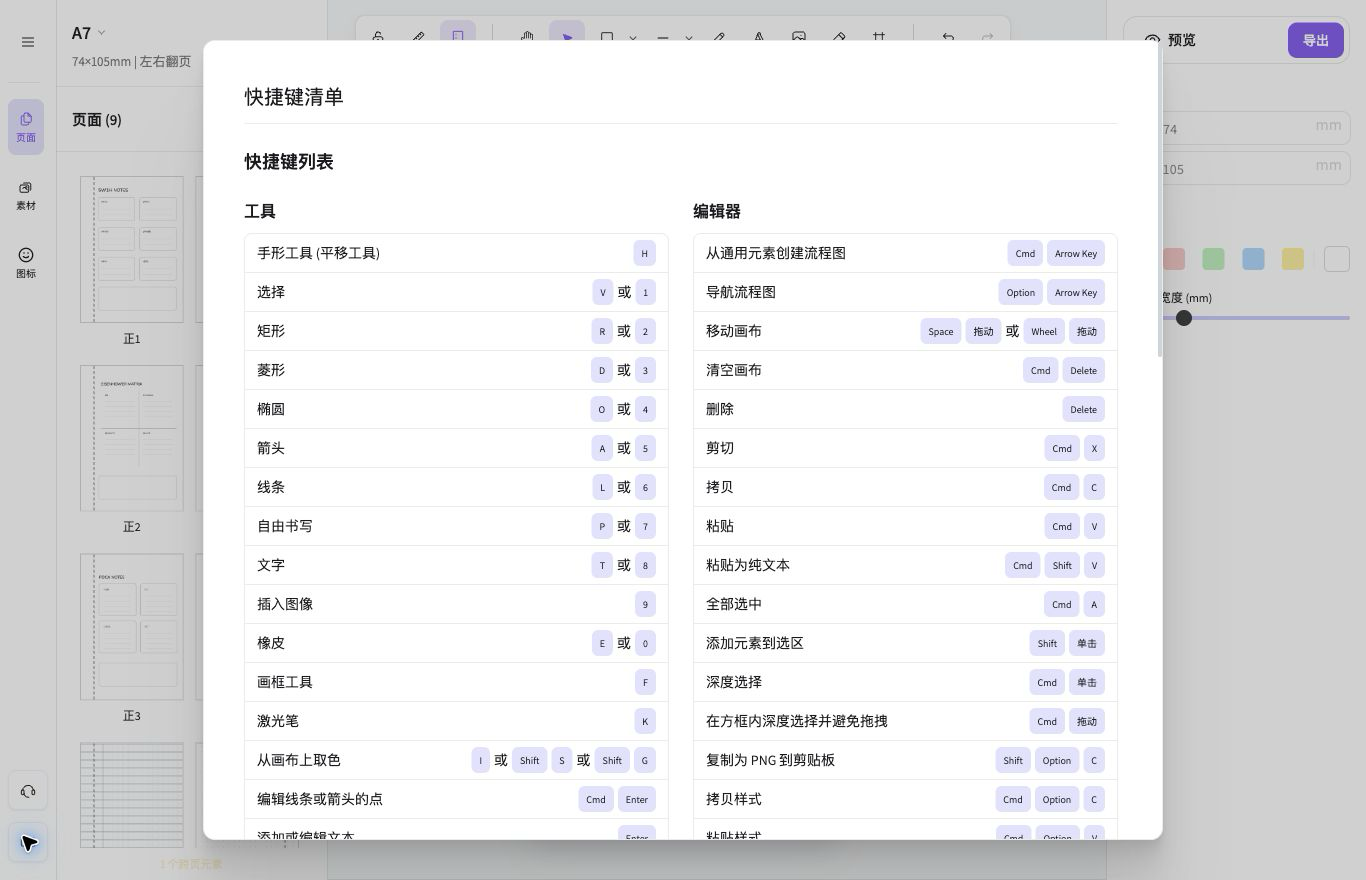The height and width of the screenshot is (880, 1366).
Task: Click the height field showing 105
Action: pyautogui.click(x=1254, y=168)
